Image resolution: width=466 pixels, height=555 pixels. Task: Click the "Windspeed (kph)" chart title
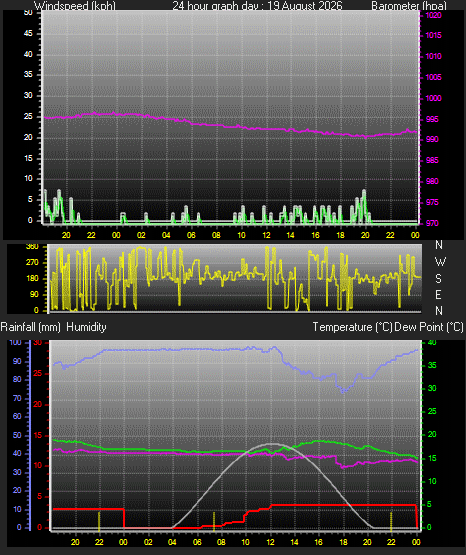click(75, 6)
